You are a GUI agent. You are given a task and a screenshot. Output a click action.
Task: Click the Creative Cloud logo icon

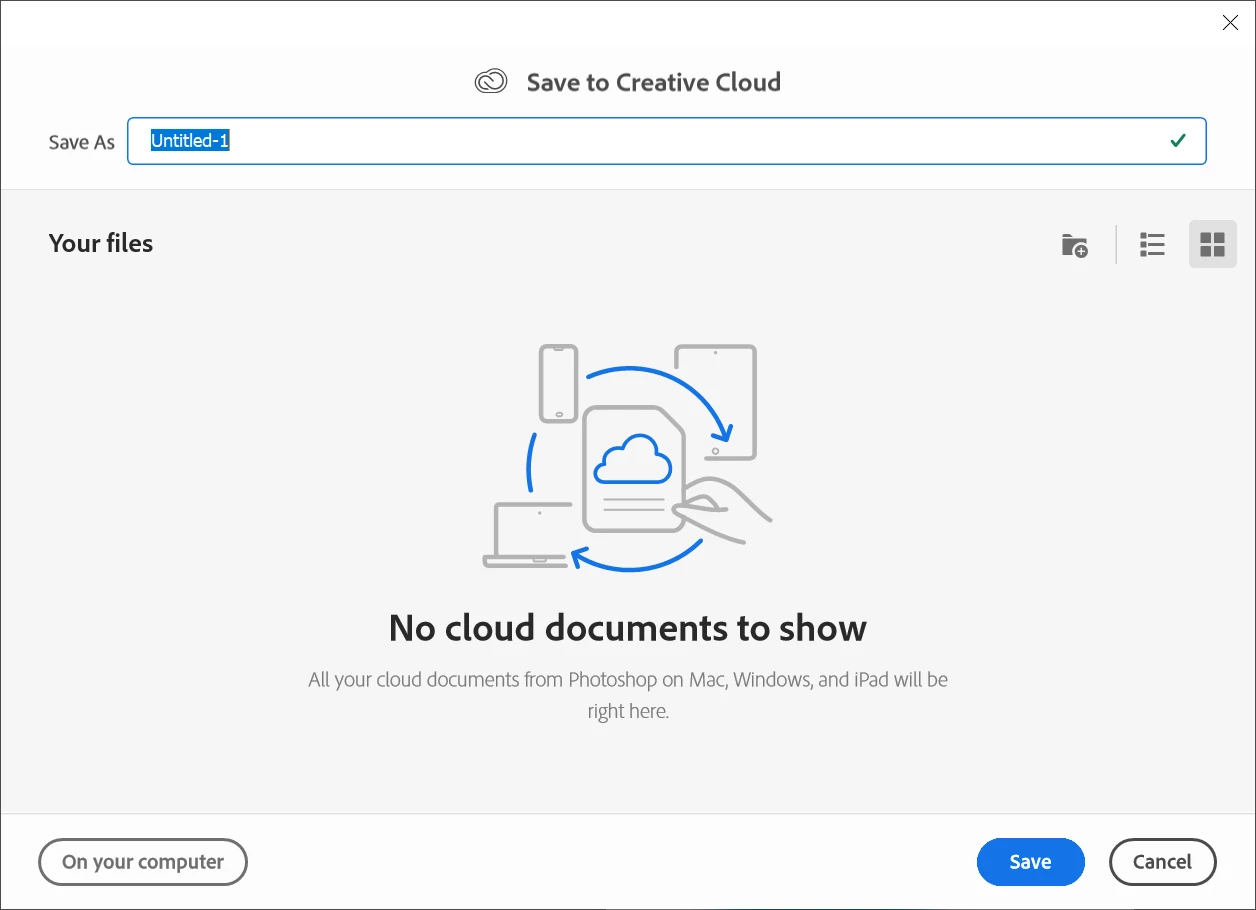(491, 82)
